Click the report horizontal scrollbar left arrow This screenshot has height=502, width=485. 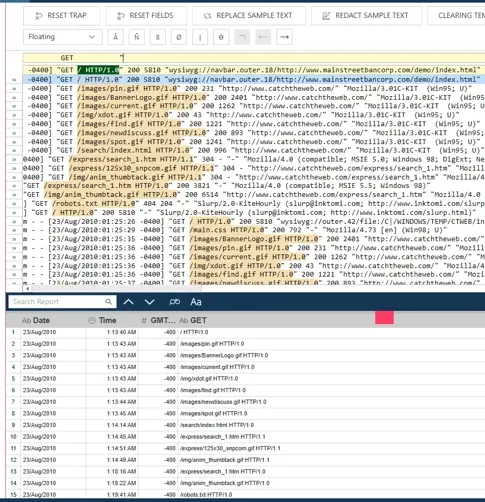coord(27,289)
